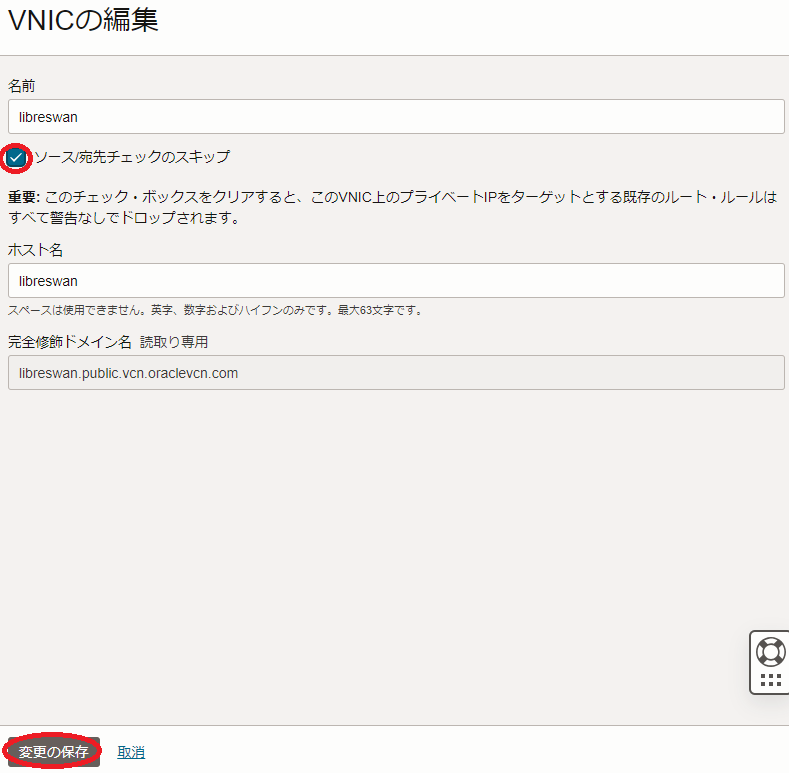Uncheck the skip source/destination check checkbox
This screenshot has height=773, width=789.
(16, 158)
